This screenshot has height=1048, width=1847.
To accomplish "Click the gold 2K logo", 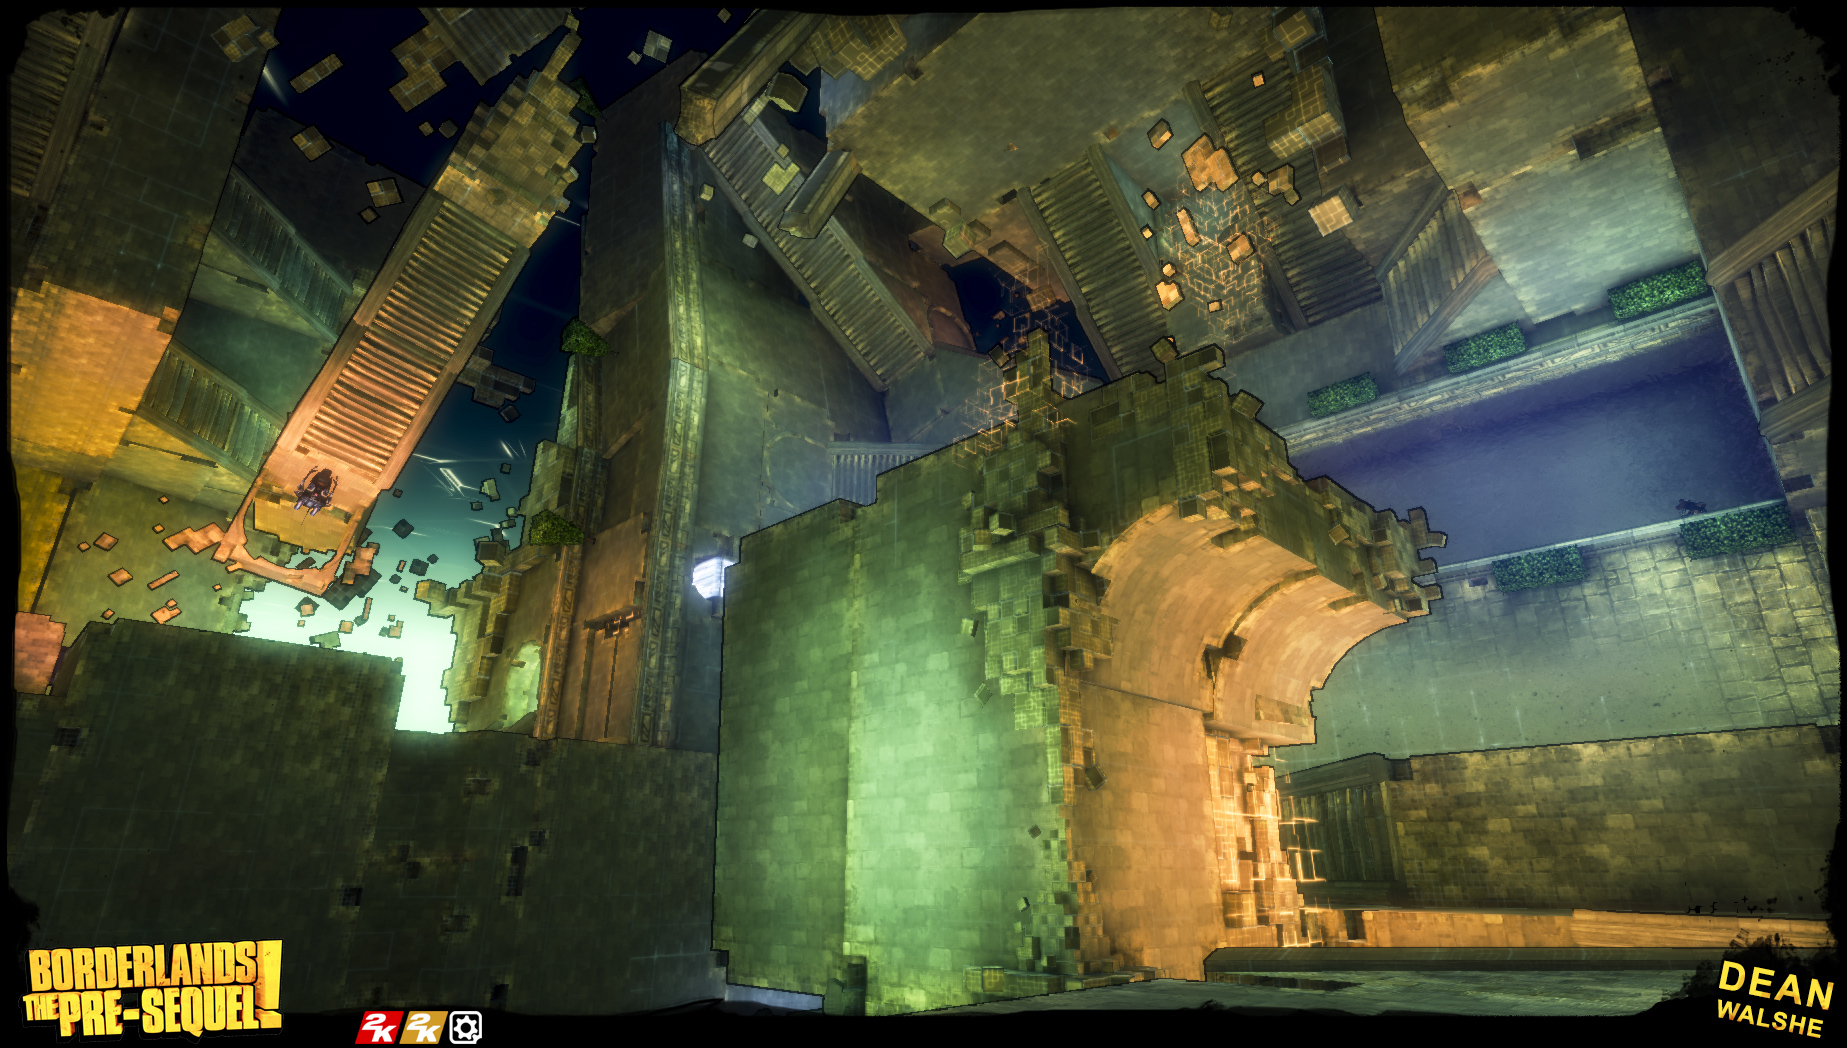I will click(423, 1027).
